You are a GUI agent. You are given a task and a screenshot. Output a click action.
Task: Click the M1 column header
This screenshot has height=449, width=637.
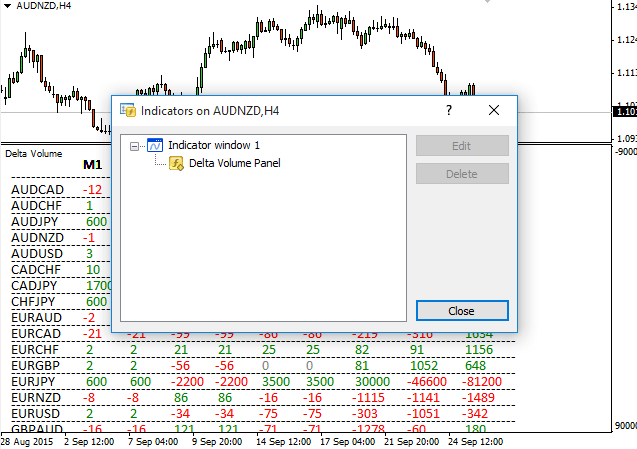pos(92,164)
